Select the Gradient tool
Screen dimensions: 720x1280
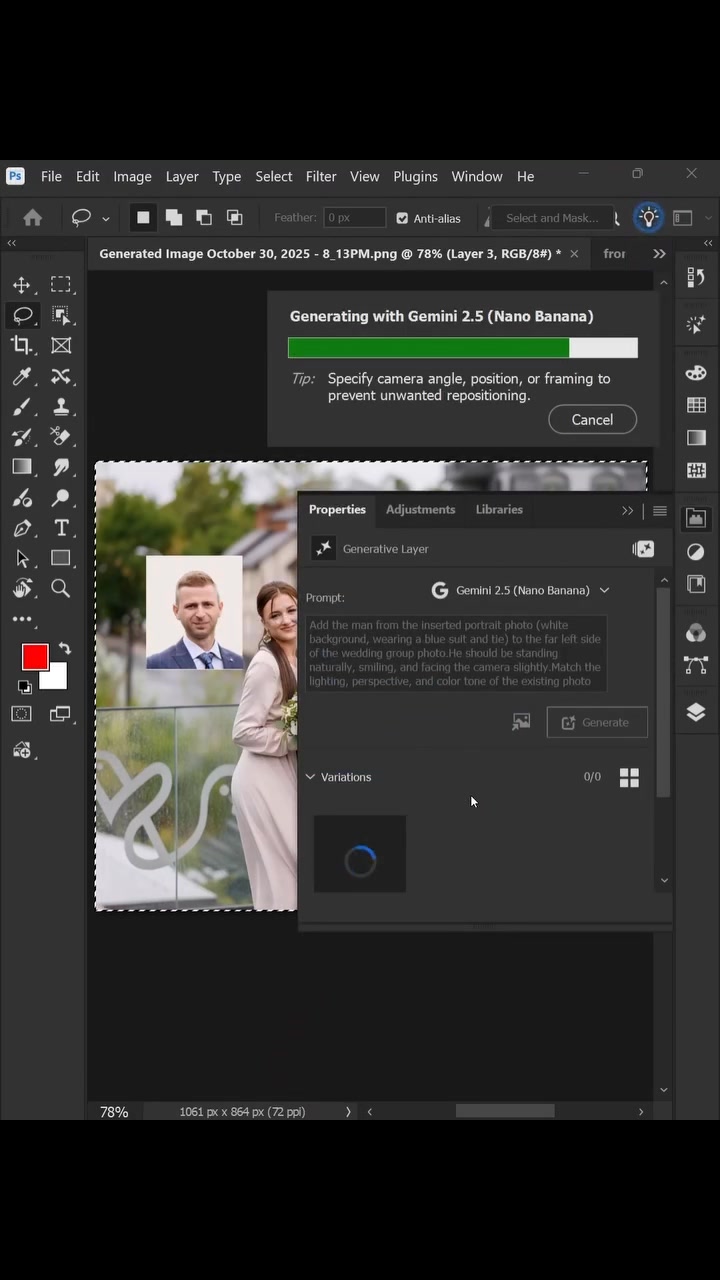click(21, 467)
